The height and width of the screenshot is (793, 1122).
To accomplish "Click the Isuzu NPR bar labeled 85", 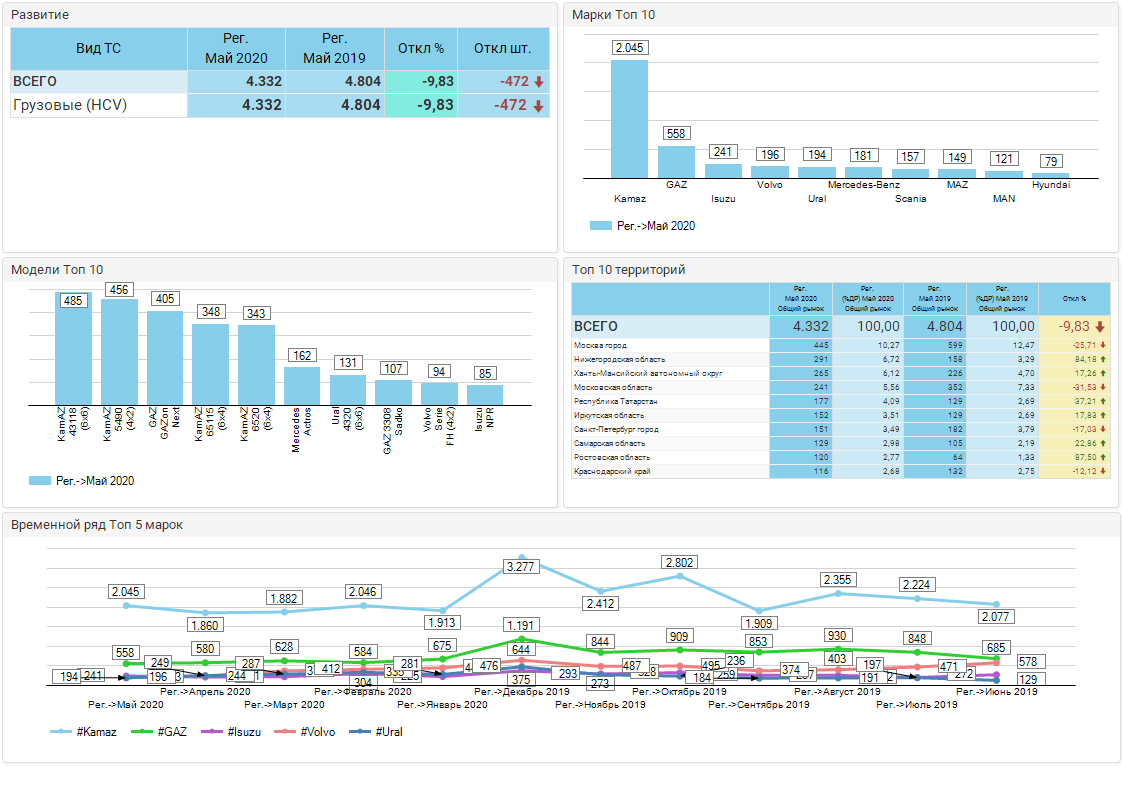I will click(x=485, y=395).
